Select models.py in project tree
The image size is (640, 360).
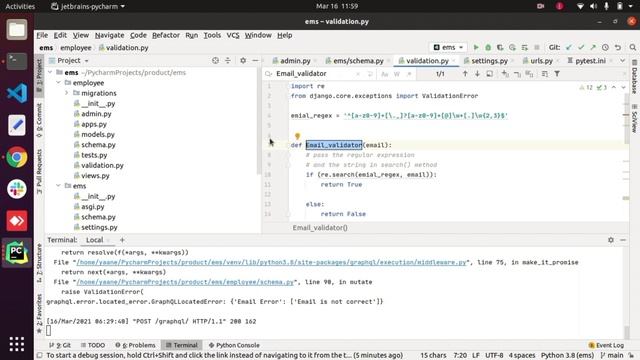coord(98,134)
